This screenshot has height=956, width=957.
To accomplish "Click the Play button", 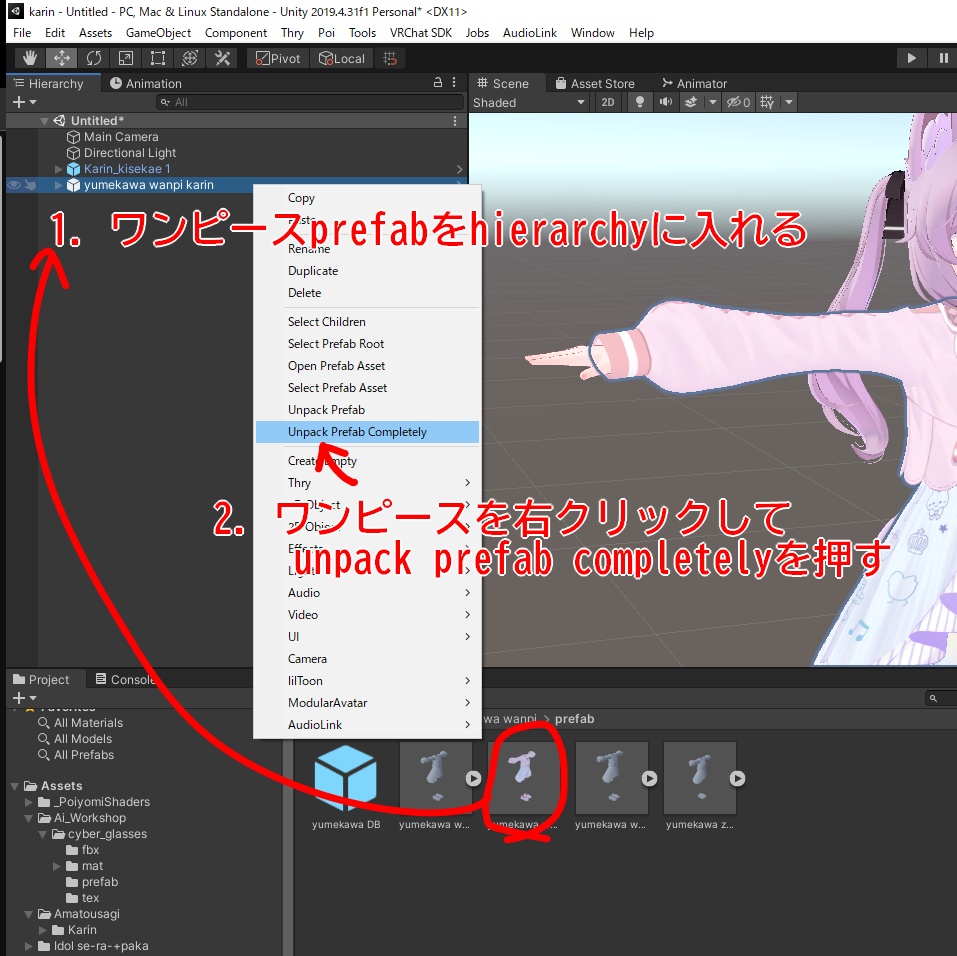I will point(911,57).
